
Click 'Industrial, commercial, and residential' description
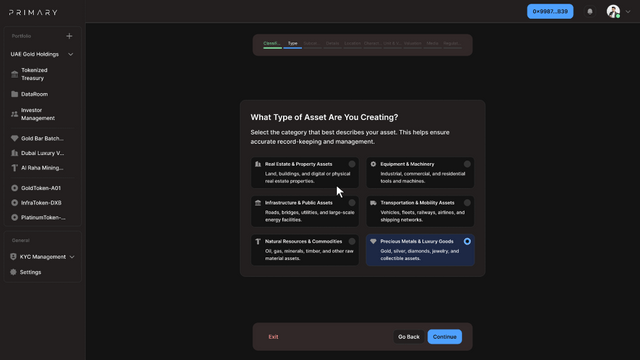pyautogui.click(x=422, y=178)
